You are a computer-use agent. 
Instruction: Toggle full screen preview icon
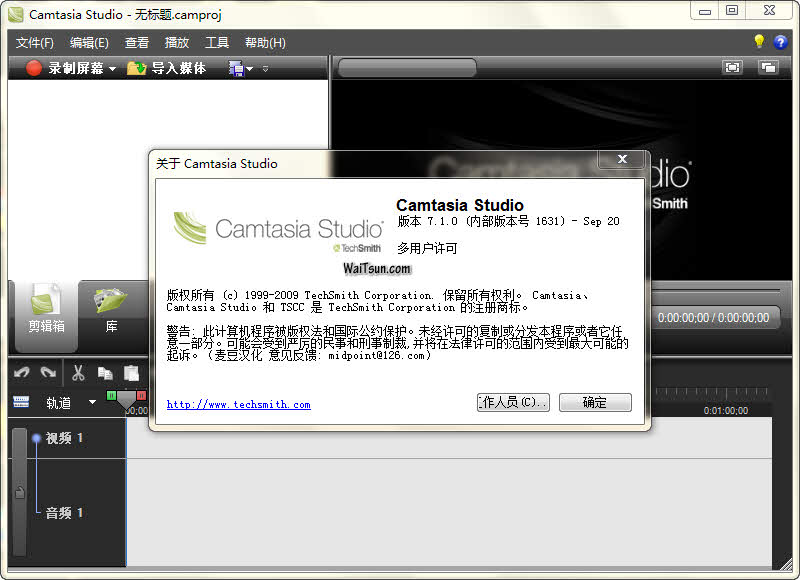(733, 67)
